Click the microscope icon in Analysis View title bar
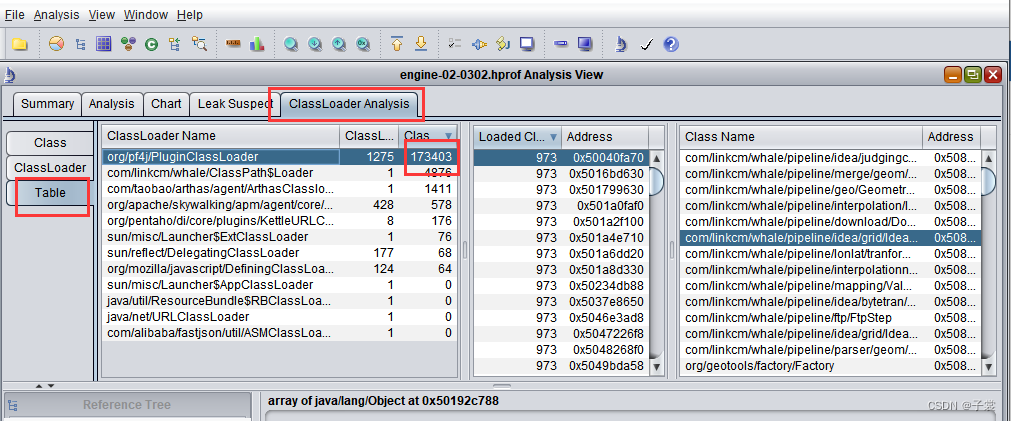This screenshot has width=1011, height=421. point(10,75)
